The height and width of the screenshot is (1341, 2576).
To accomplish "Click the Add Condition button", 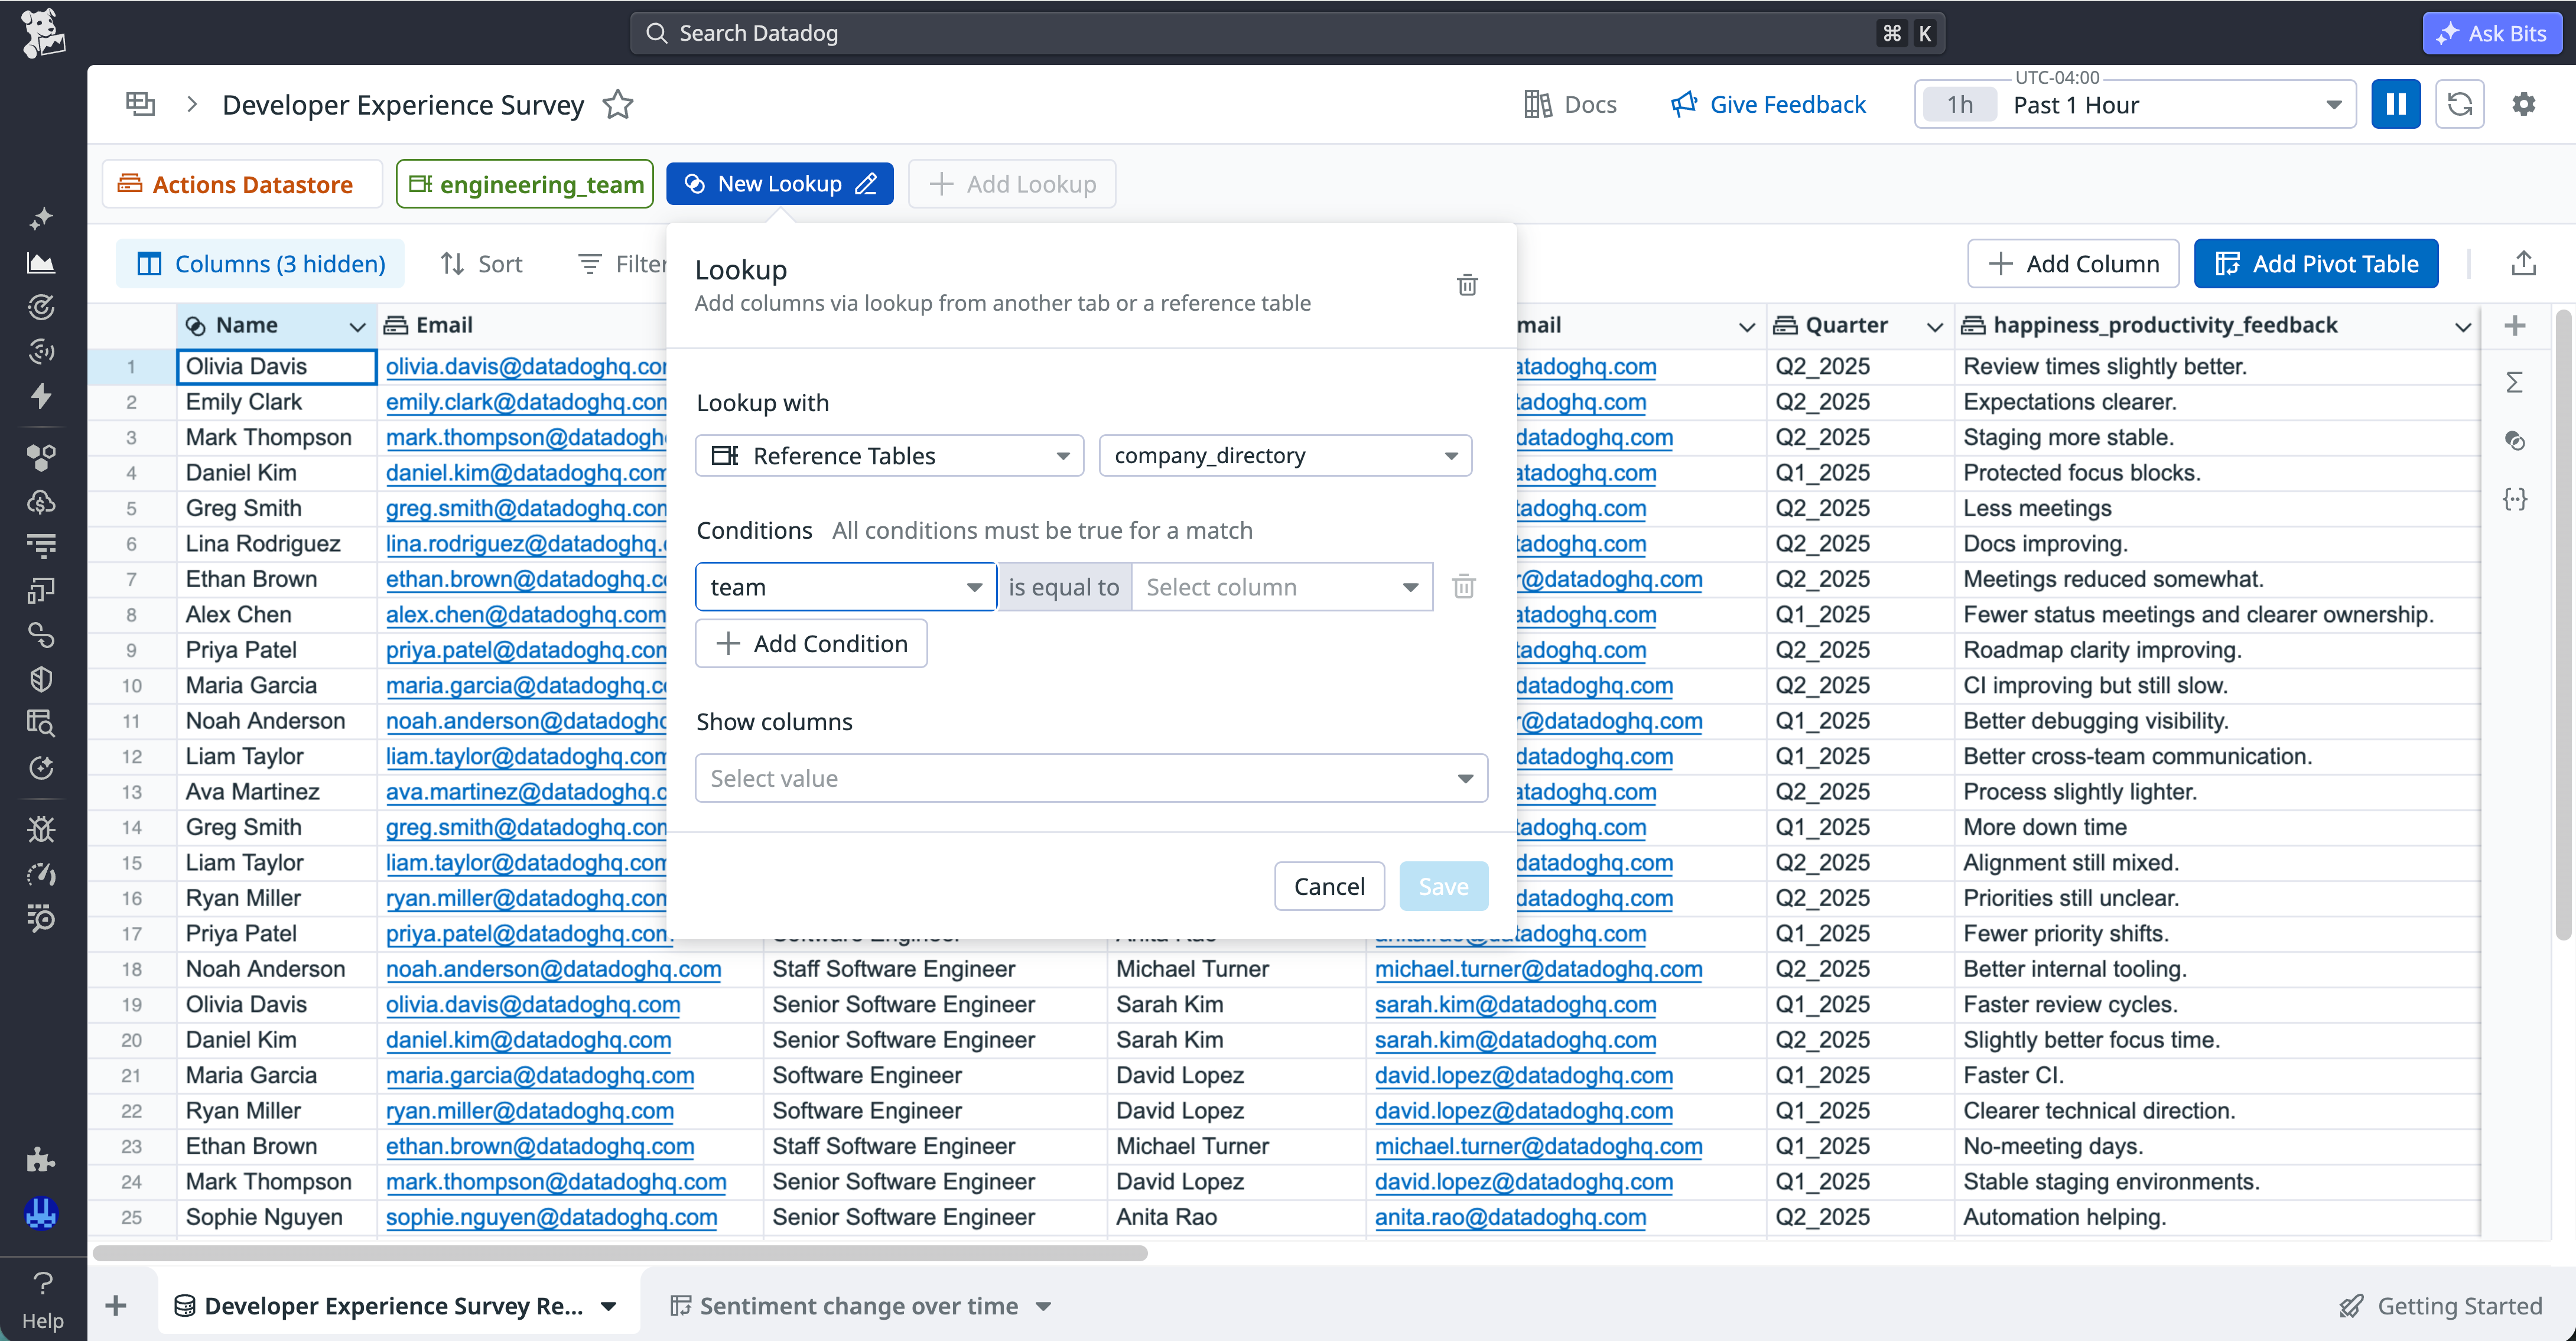I will coord(811,644).
